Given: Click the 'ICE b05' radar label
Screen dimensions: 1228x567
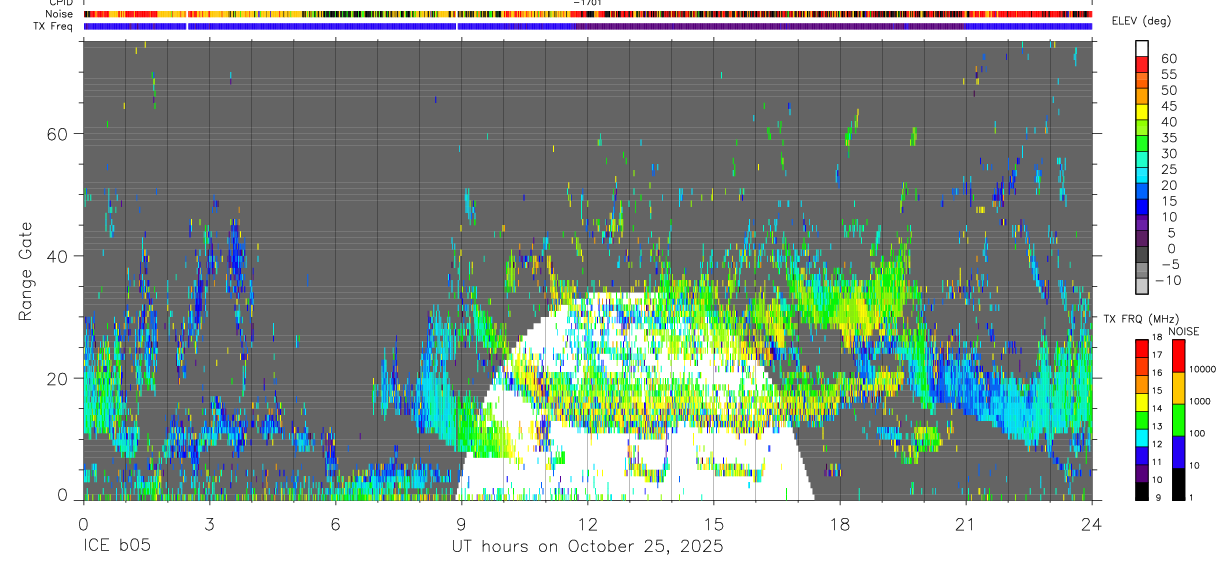Looking at the screenshot, I should (x=117, y=547).
